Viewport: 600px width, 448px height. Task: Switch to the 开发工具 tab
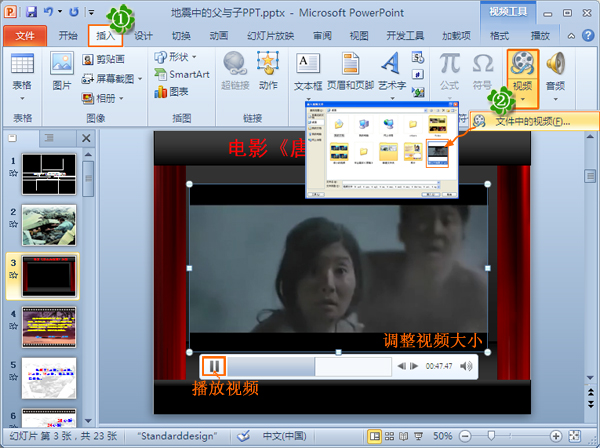pos(405,36)
